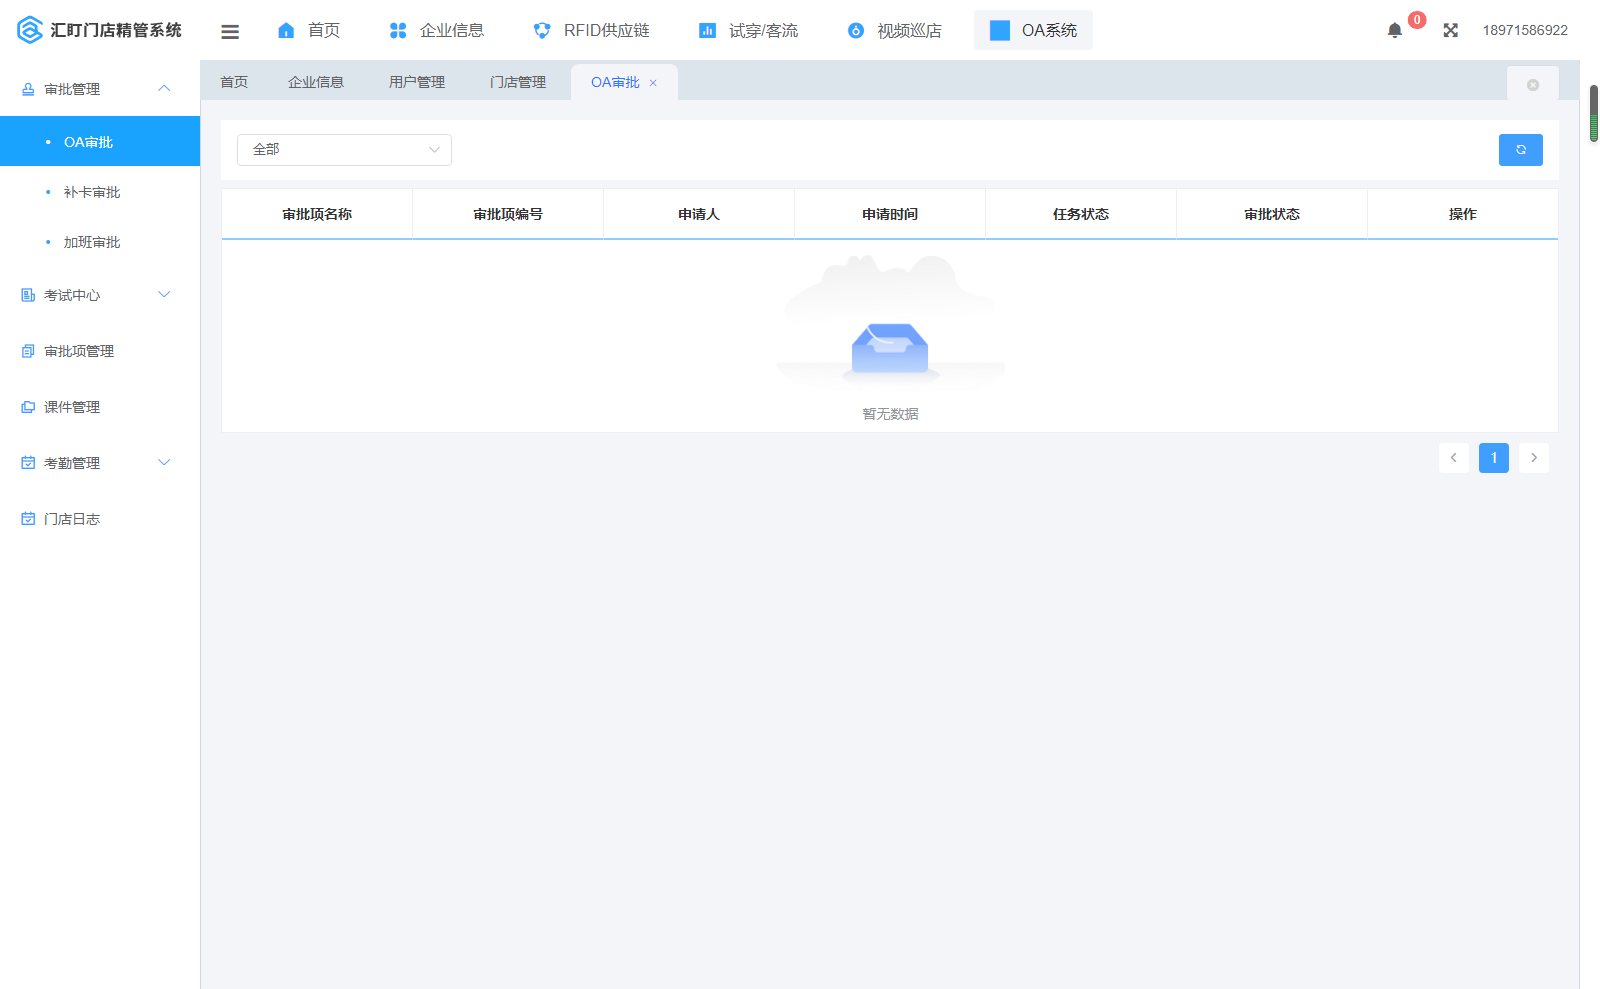
Task: Click the RFID供应链 icon in top navigation
Action: [x=542, y=30]
